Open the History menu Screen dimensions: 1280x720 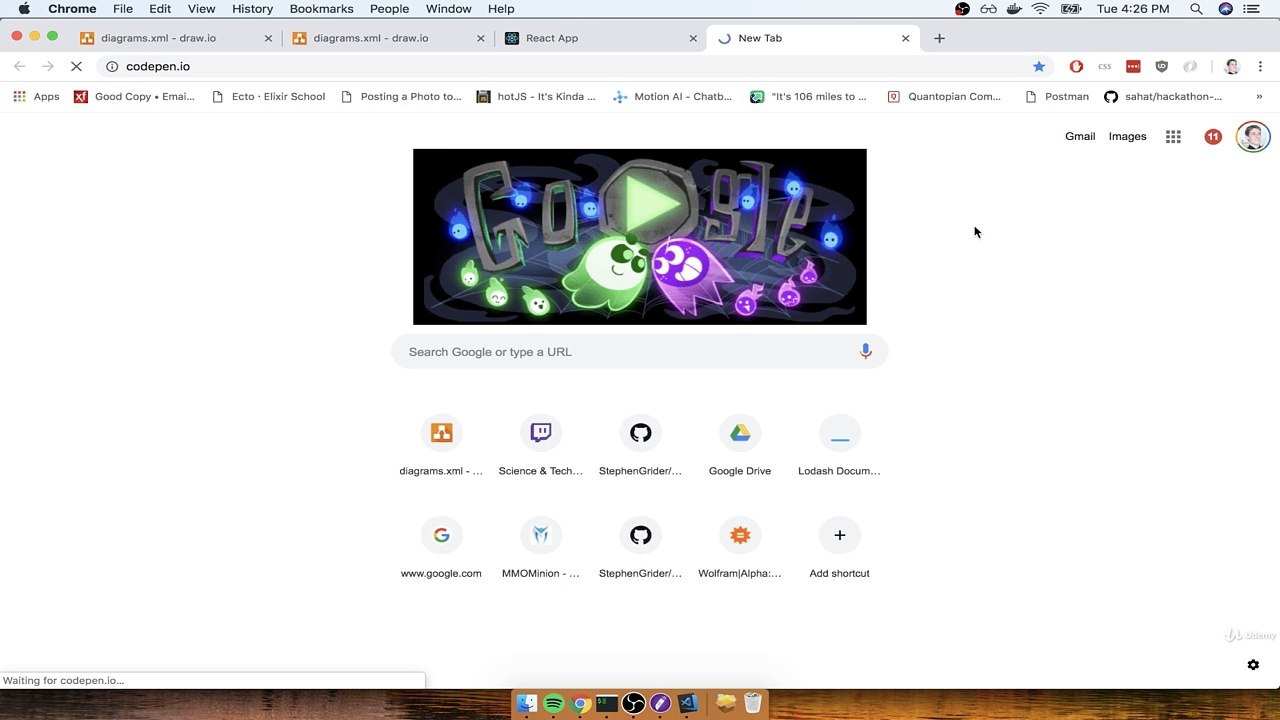coord(252,9)
